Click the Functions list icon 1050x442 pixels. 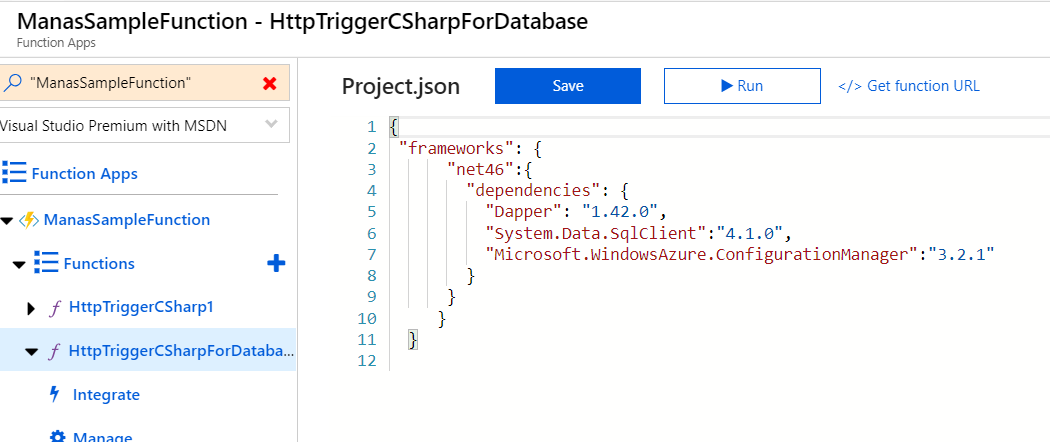(46, 263)
